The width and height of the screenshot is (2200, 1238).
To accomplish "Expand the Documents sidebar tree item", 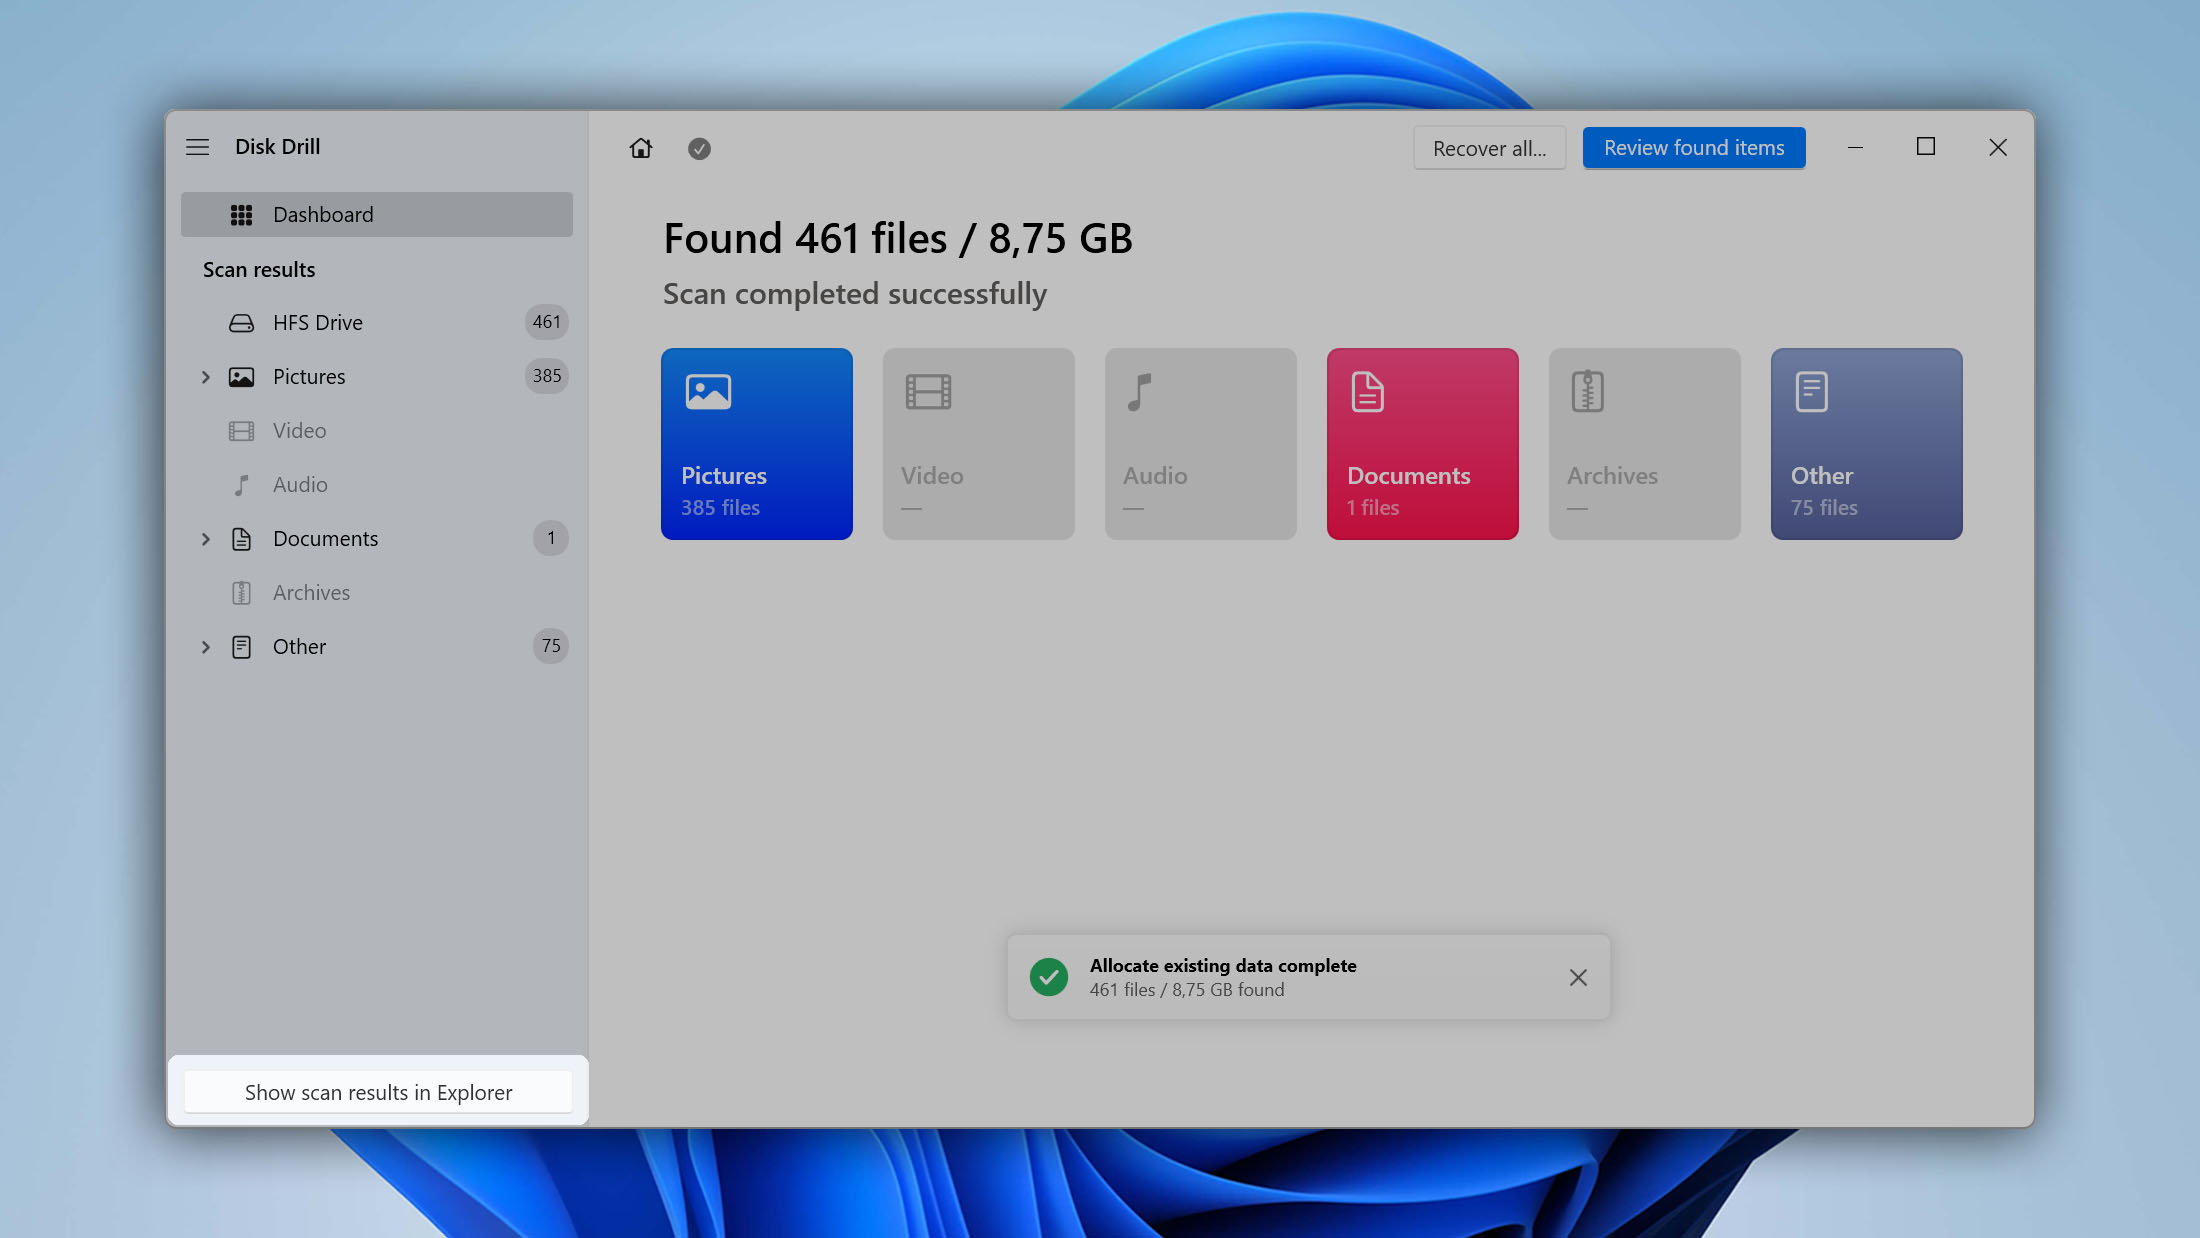I will (205, 537).
